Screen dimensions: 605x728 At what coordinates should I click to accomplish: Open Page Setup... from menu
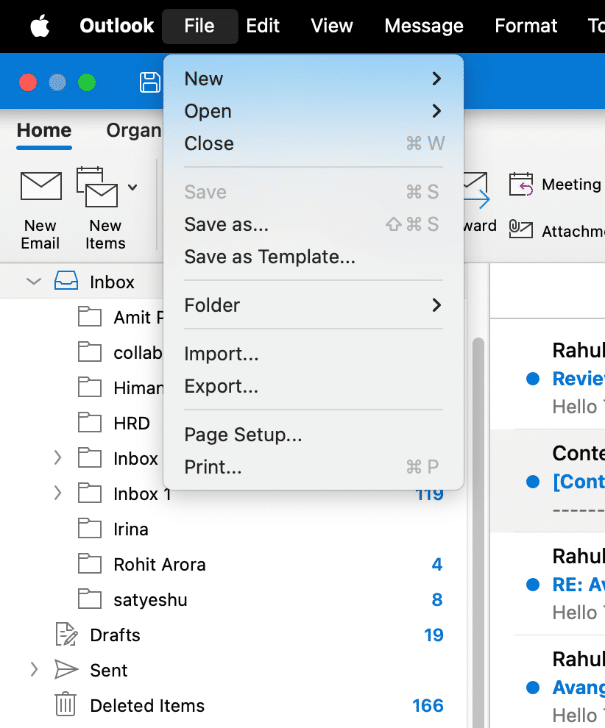(x=313, y=435)
